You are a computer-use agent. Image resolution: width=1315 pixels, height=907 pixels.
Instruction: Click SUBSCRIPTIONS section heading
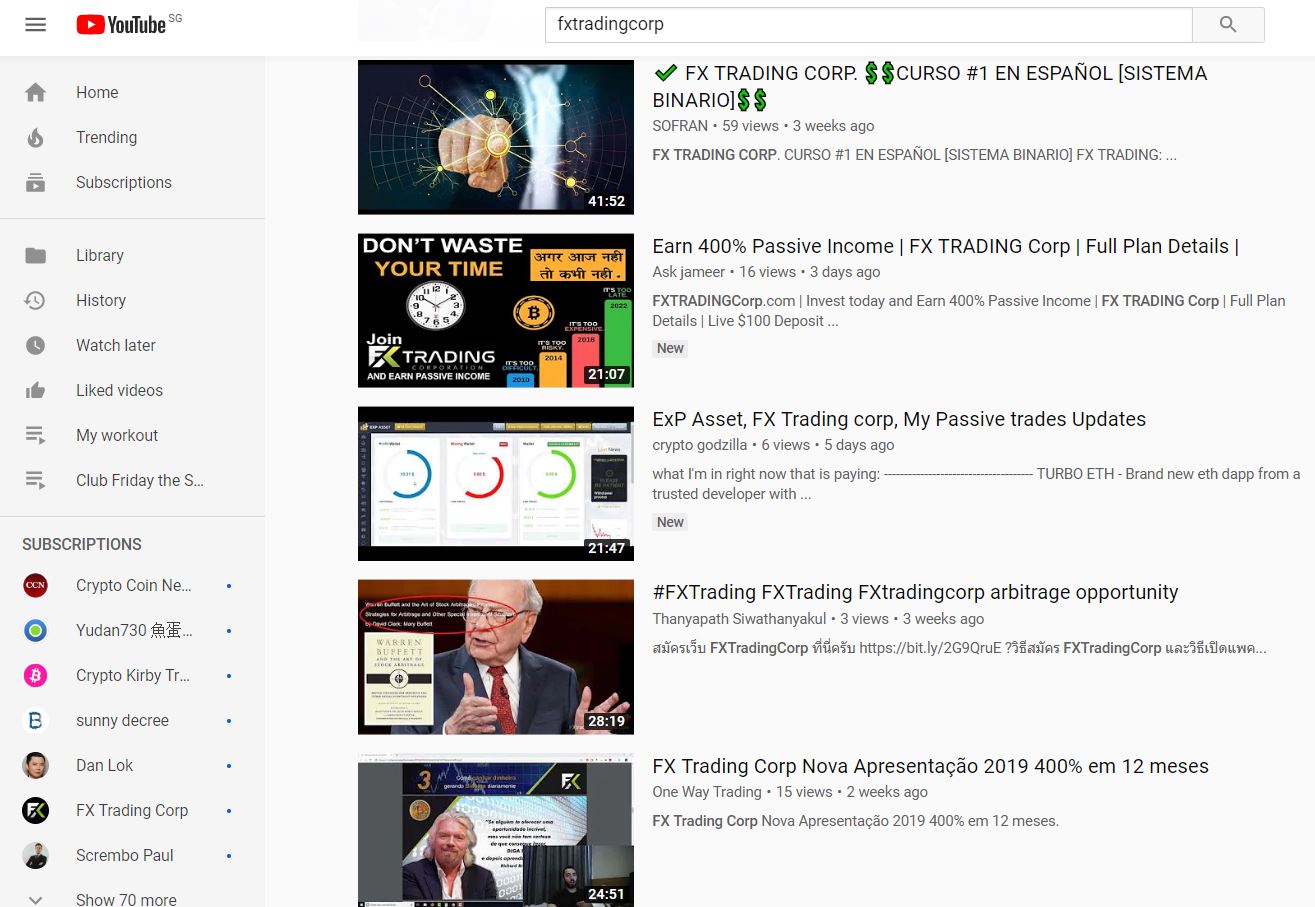82,544
